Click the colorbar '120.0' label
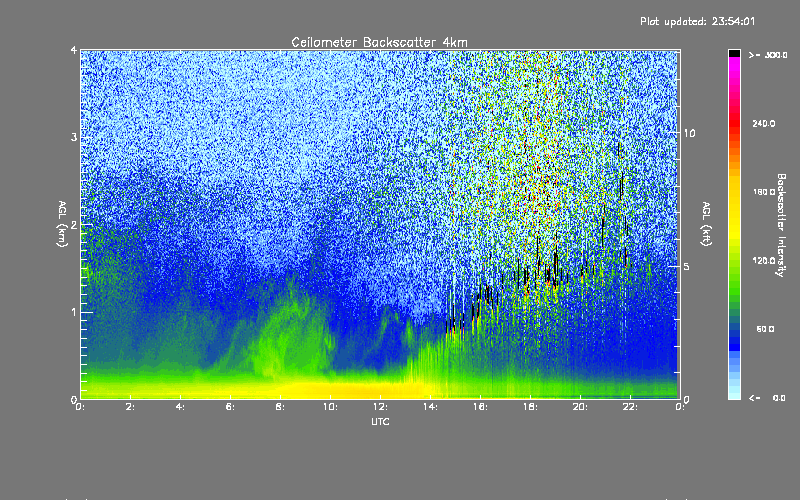This screenshot has width=800, height=500. tap(764, 260)
